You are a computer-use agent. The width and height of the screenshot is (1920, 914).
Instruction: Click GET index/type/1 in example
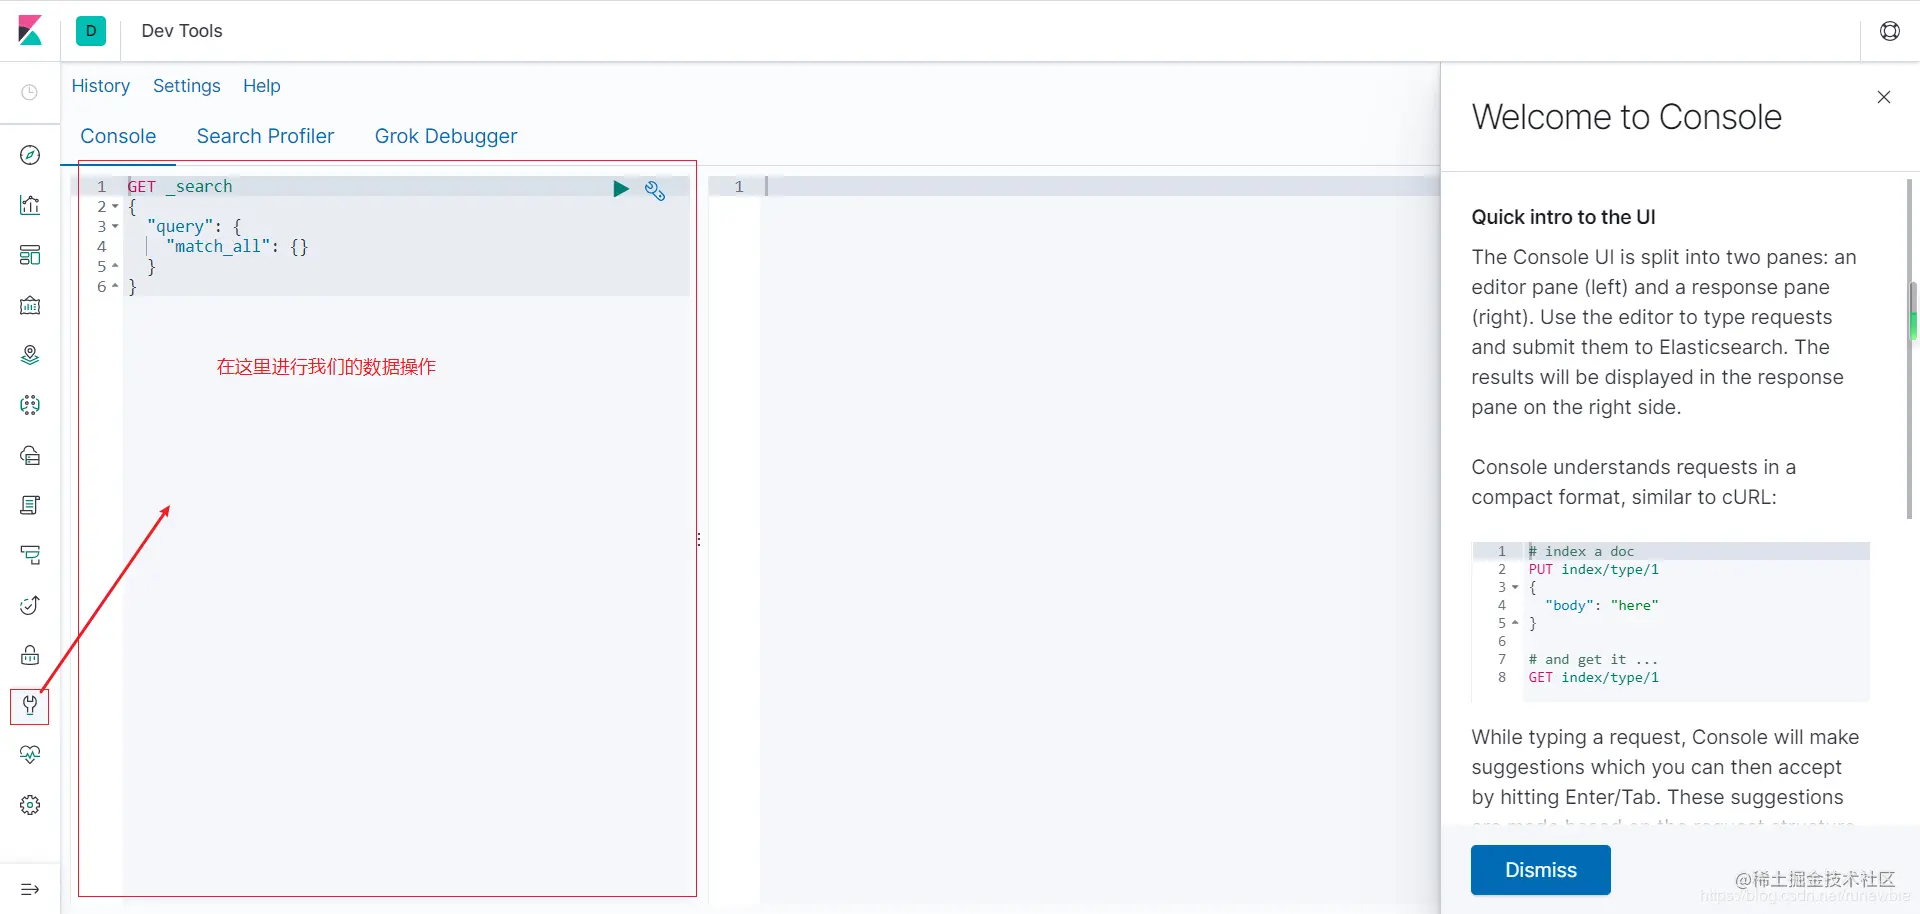1593,677
